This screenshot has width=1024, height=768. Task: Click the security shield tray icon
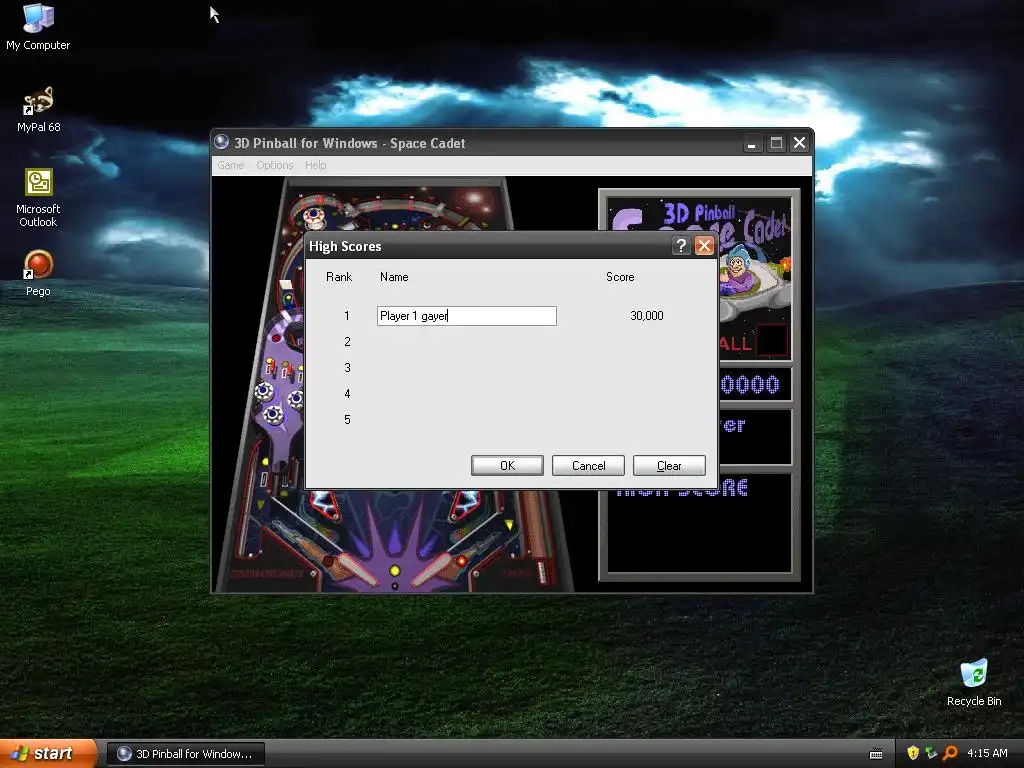(912, 753)
